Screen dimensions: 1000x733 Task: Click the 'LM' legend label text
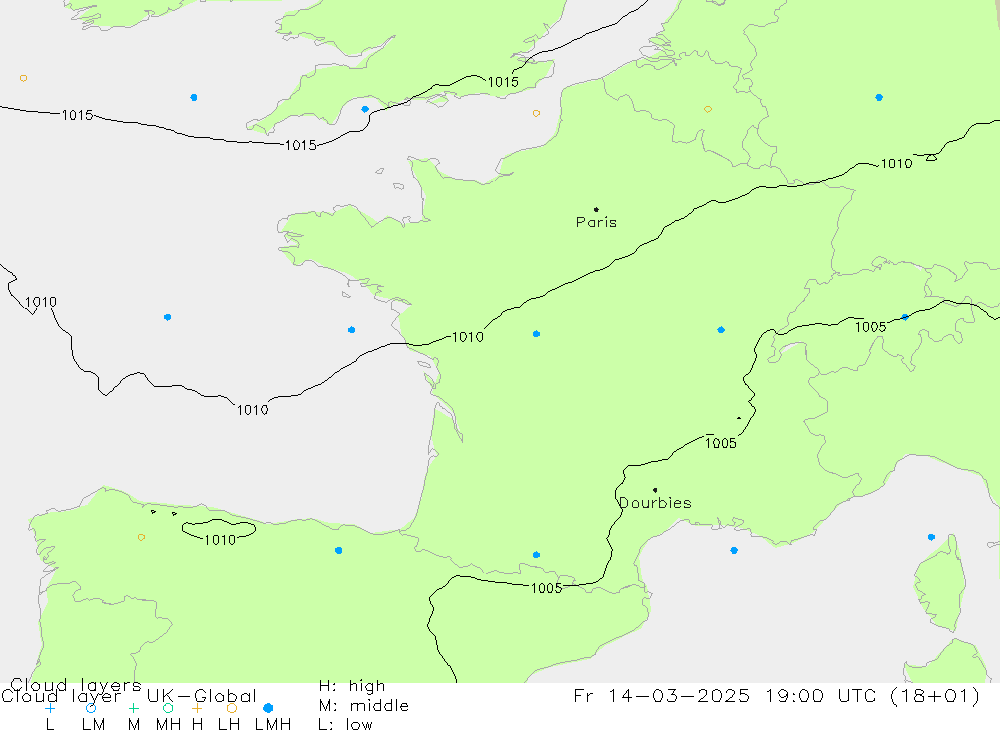94,725
